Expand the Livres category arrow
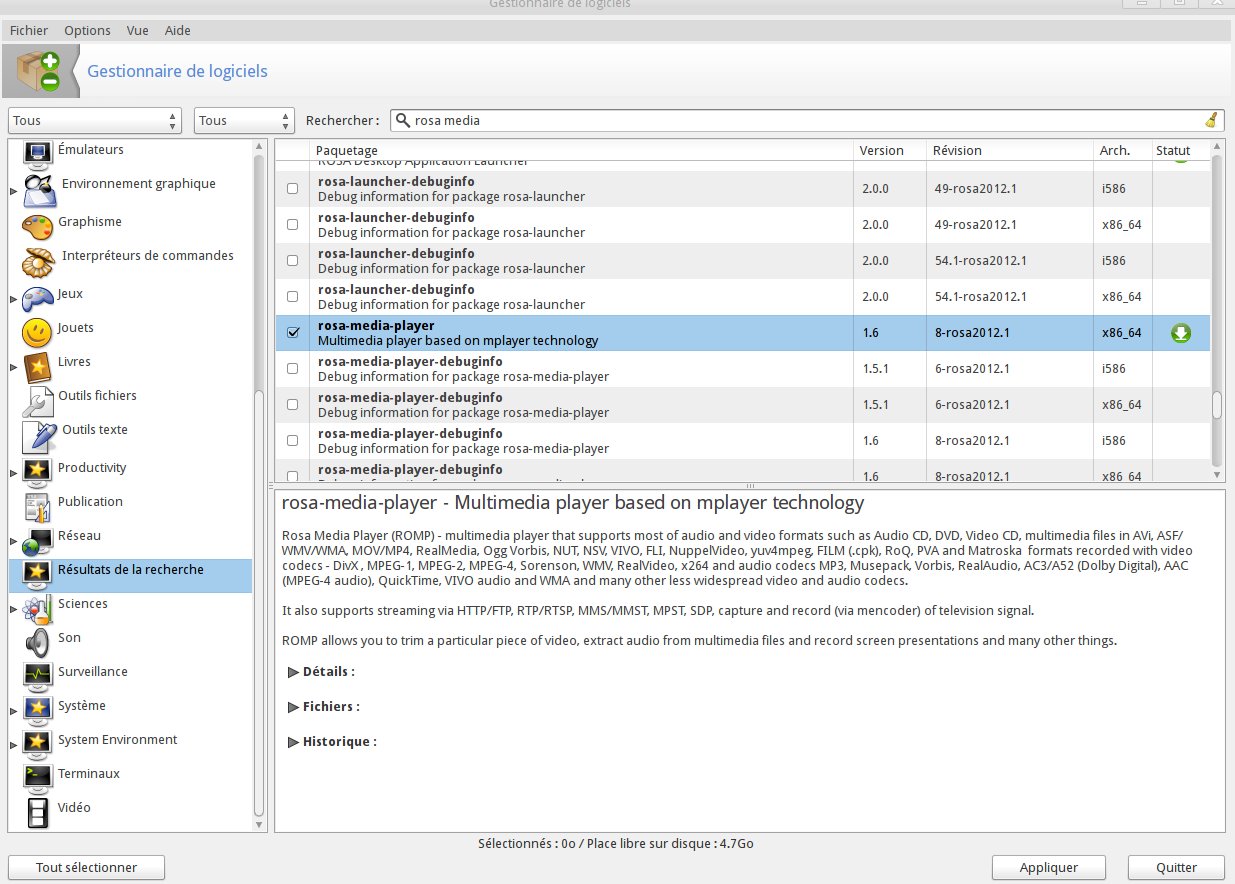Screen dimensions: 1235x884 pyautogui.click(x=14, y=367)
